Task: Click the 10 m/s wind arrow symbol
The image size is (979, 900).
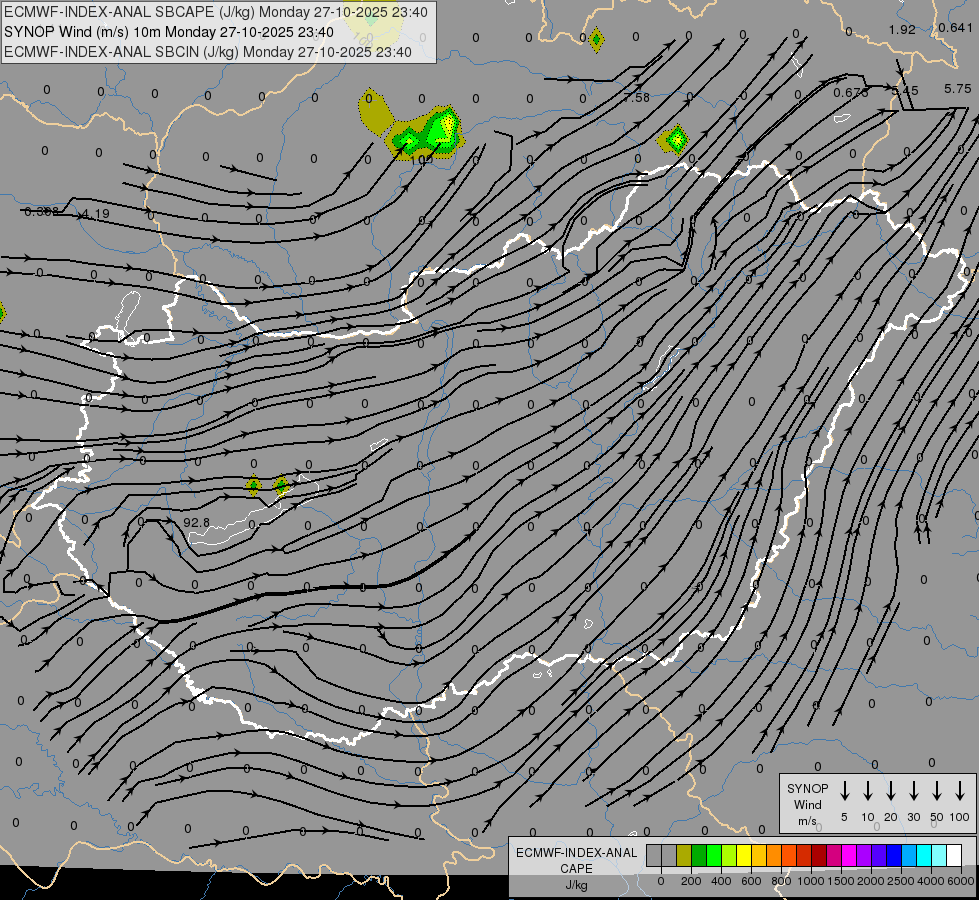Action: [867, 791]
